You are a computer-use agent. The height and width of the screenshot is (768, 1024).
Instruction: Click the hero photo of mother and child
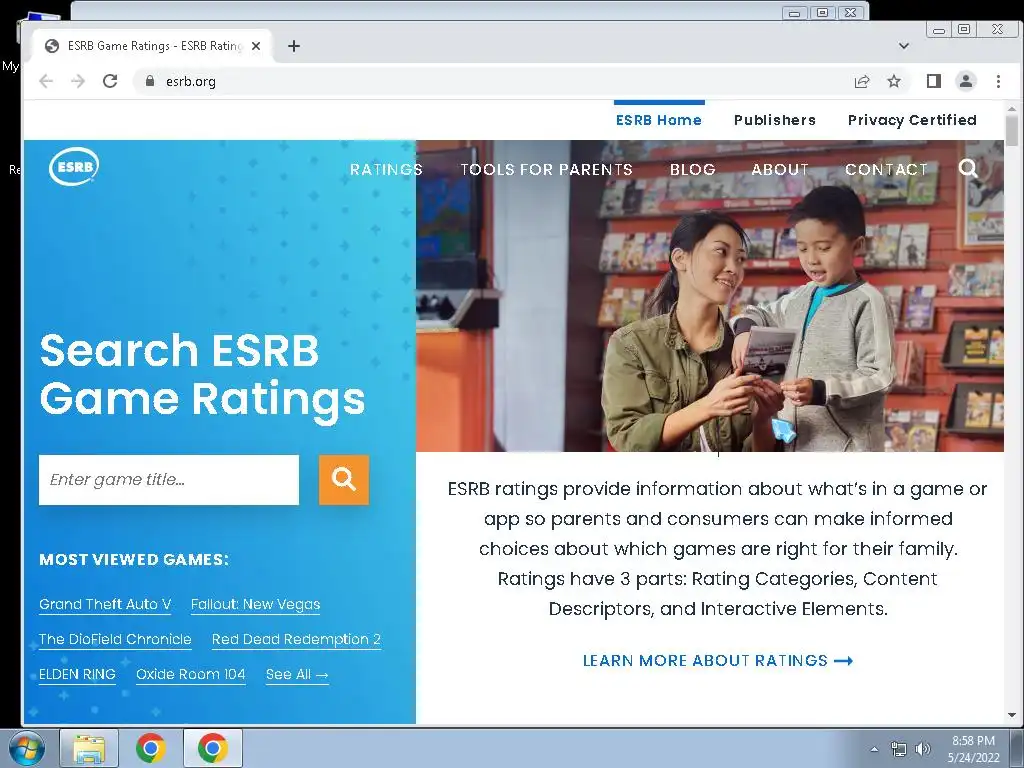[x=710, y=296]
